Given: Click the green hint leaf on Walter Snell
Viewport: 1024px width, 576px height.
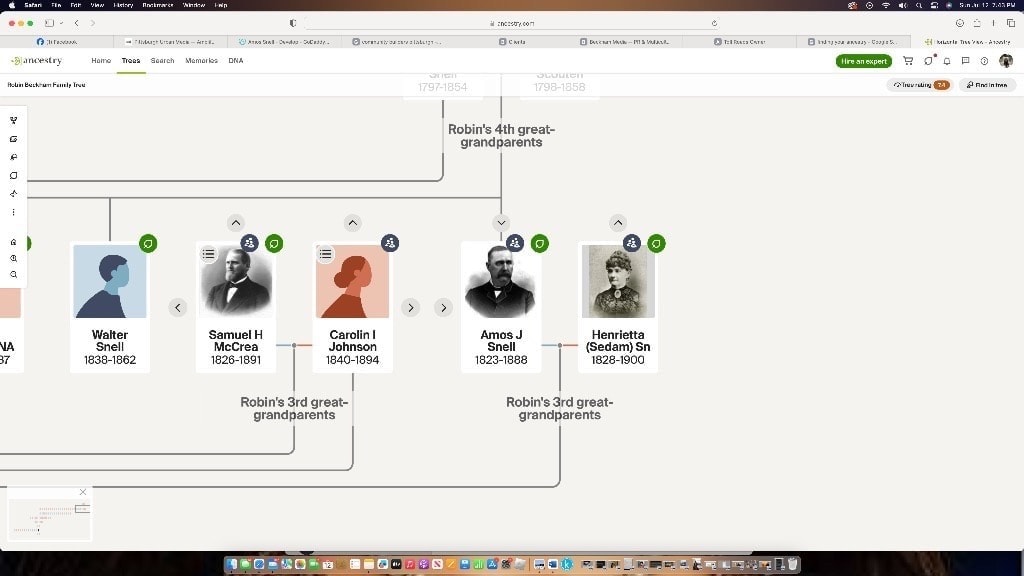Looking at the screenshot, I should point(148,244).
